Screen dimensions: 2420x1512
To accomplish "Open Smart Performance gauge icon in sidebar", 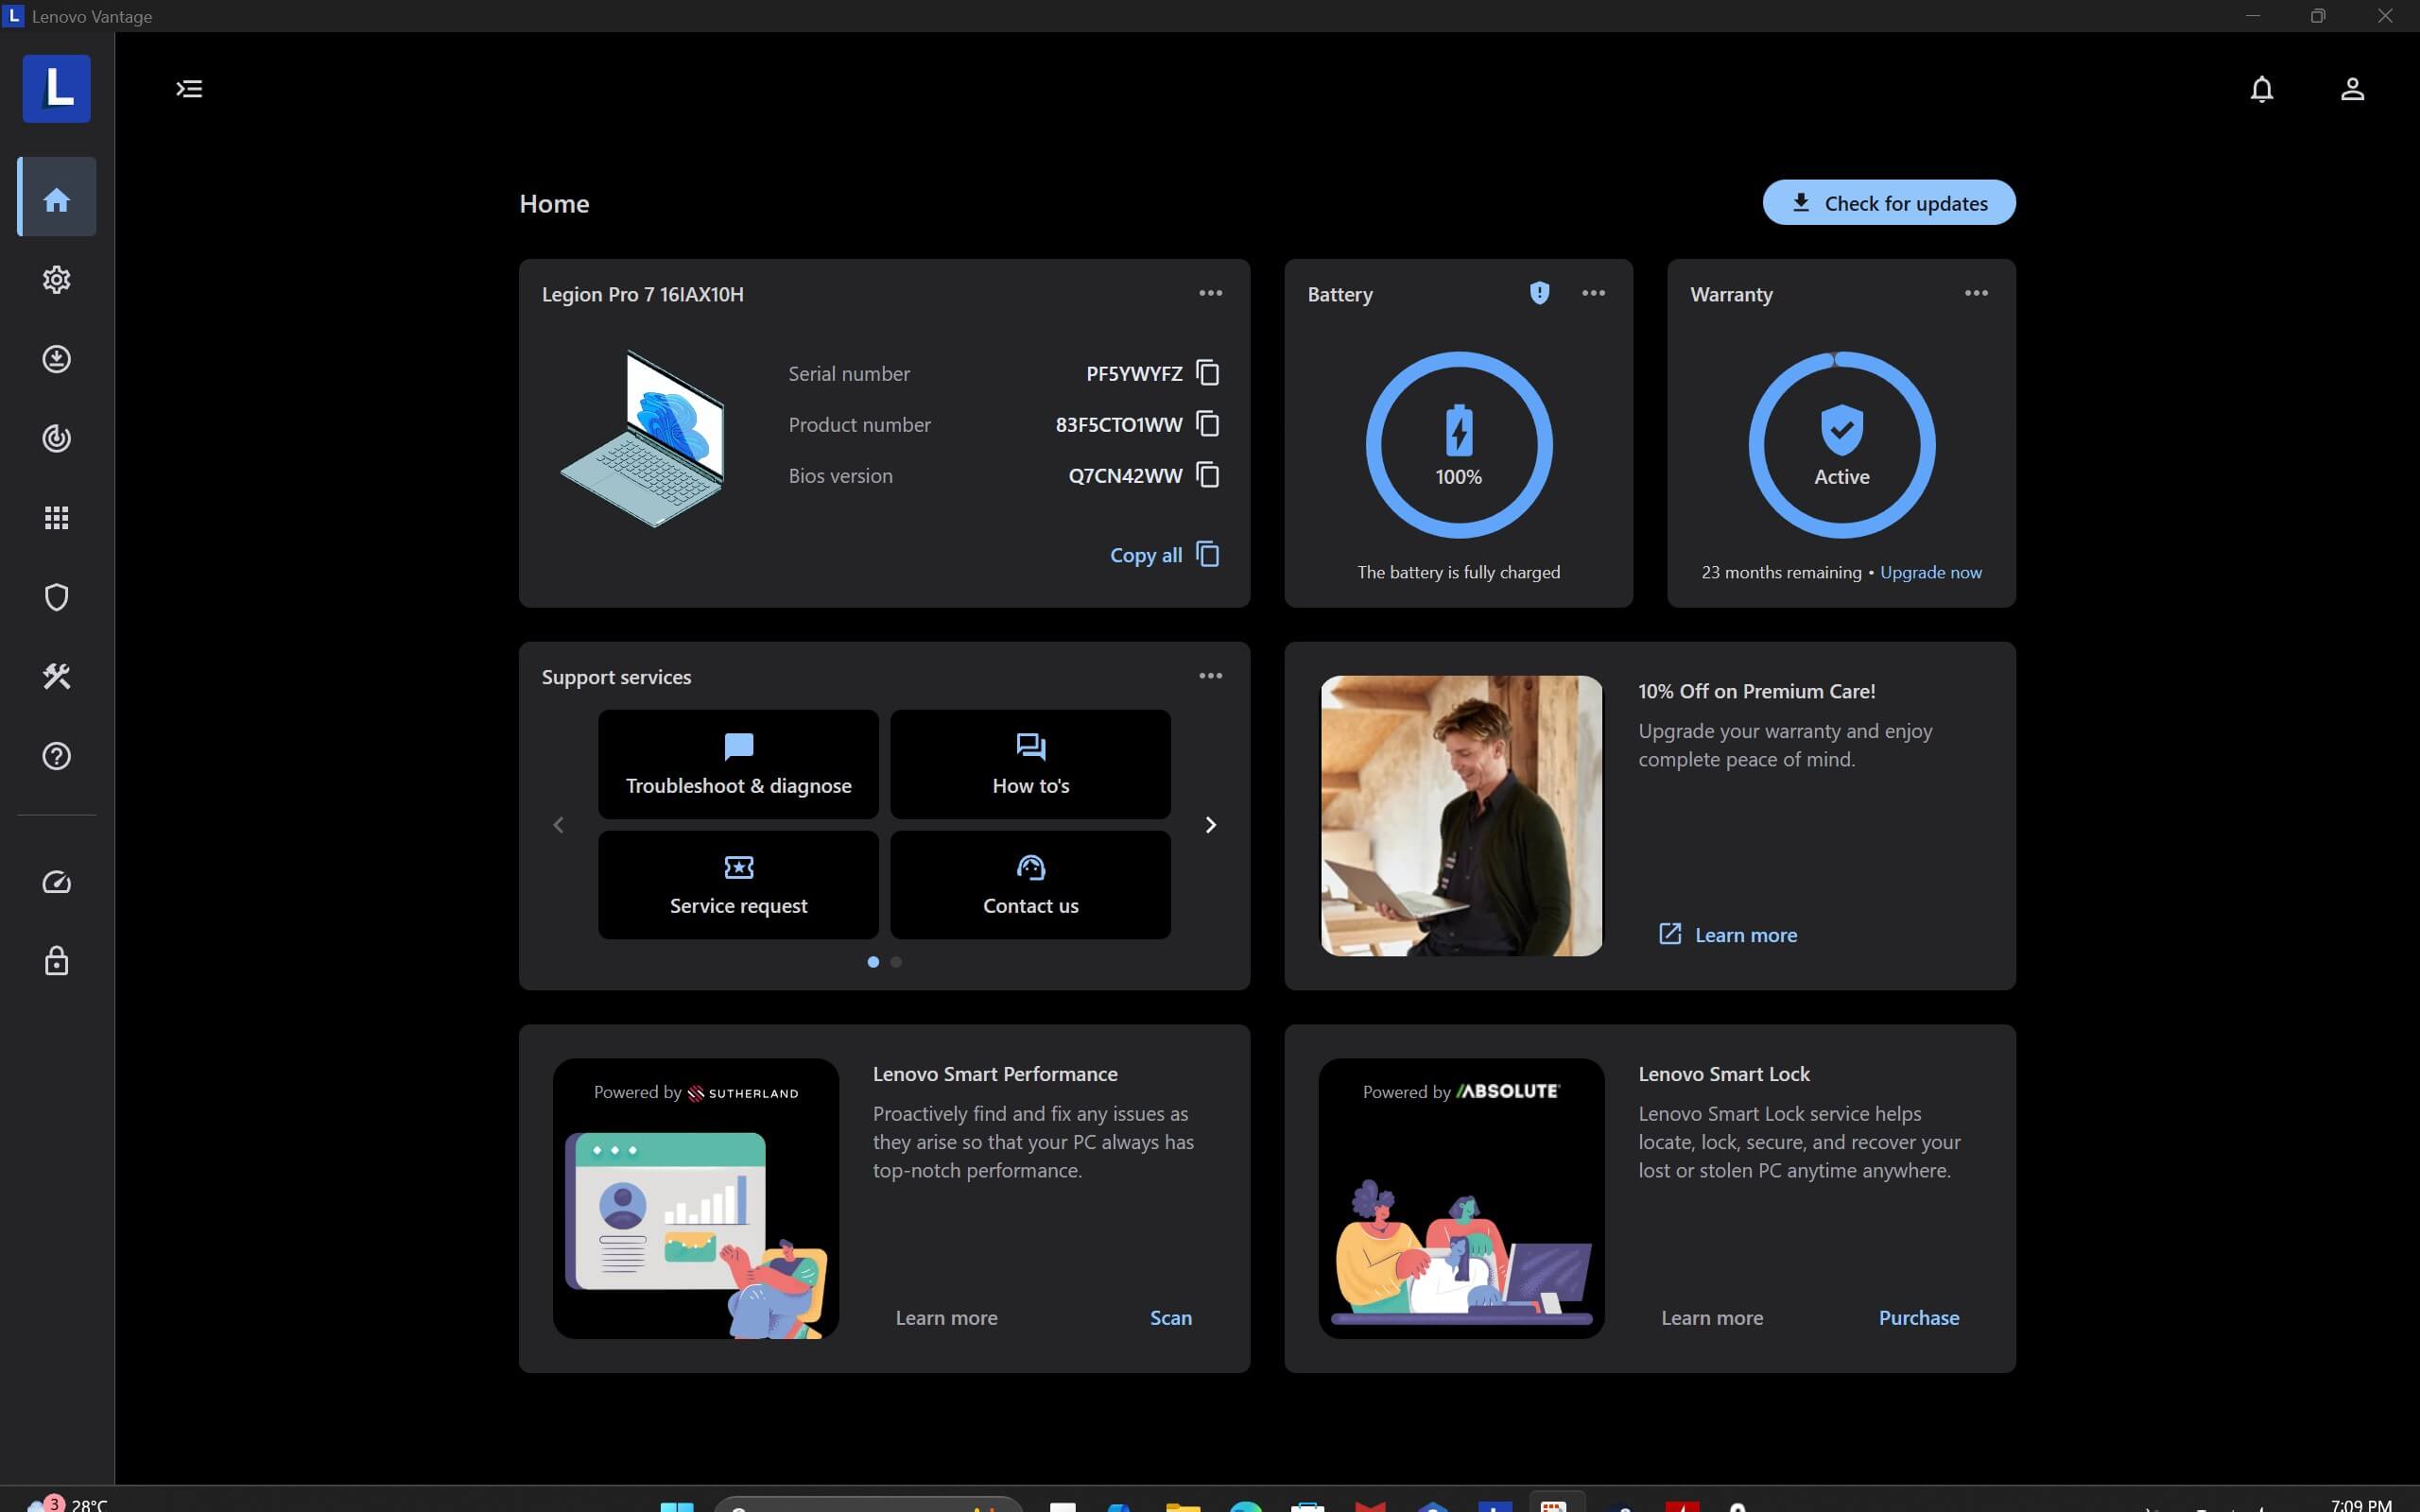I will point(57,882).
